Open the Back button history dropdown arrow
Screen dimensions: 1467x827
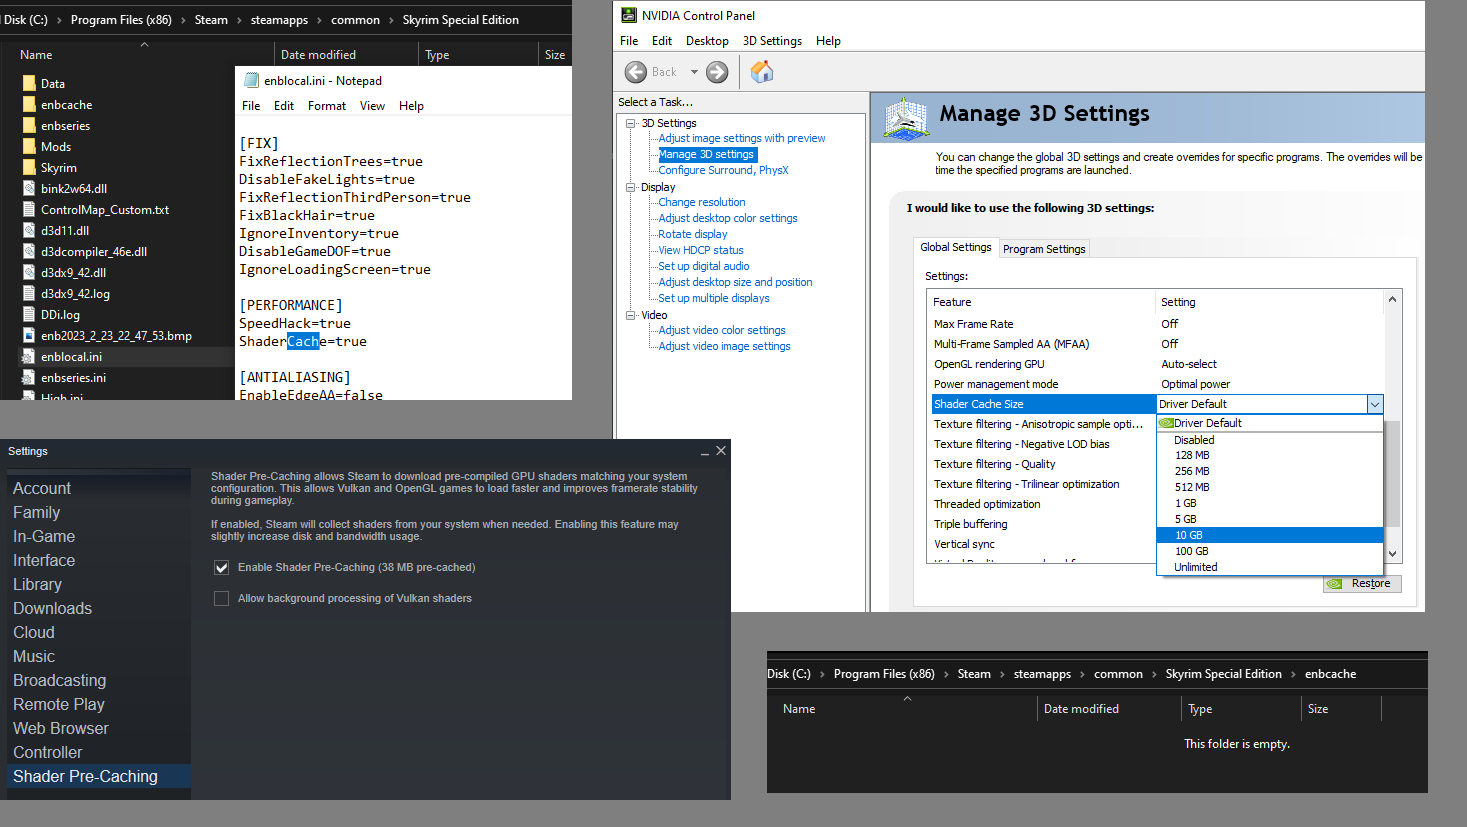point(694,72)
